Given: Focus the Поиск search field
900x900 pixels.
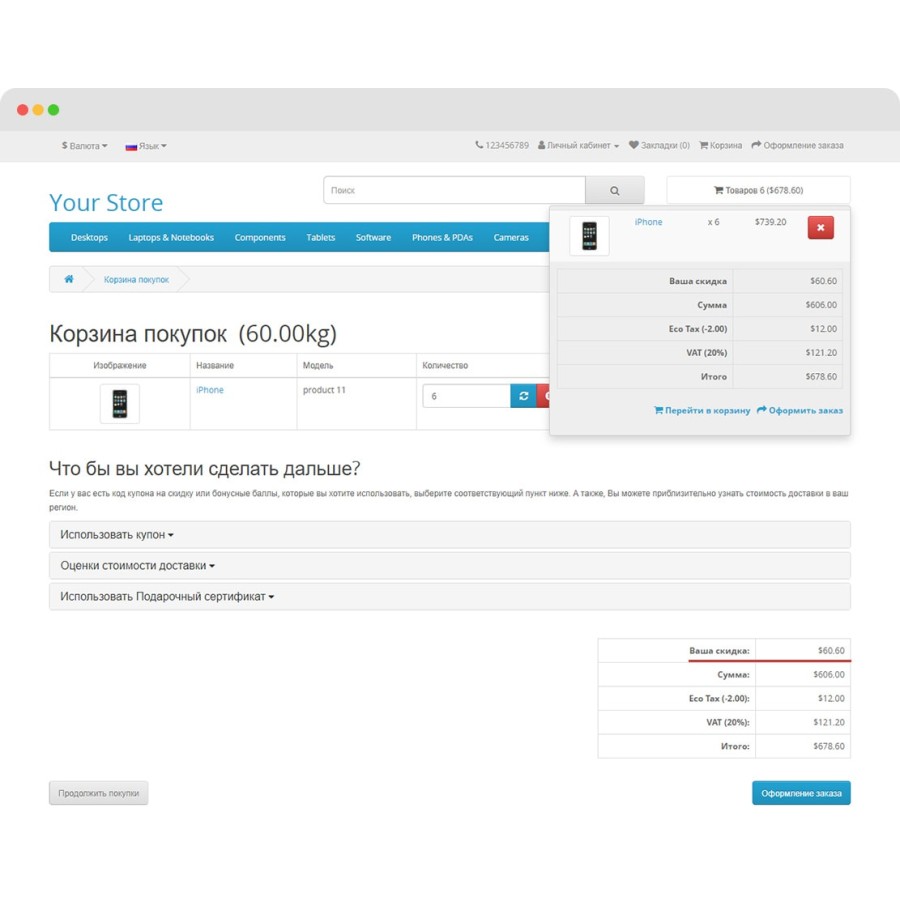Looking at the screenshot, I should point(454,190).
